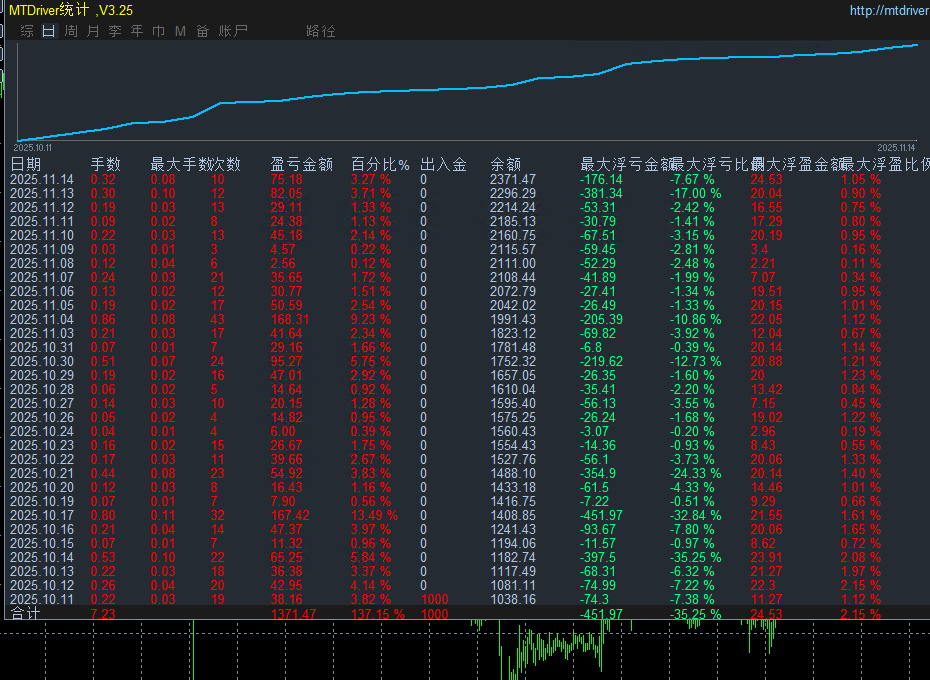Open the 账户 account tab
The image size is (930, 680).
click(x=233, y=31)
